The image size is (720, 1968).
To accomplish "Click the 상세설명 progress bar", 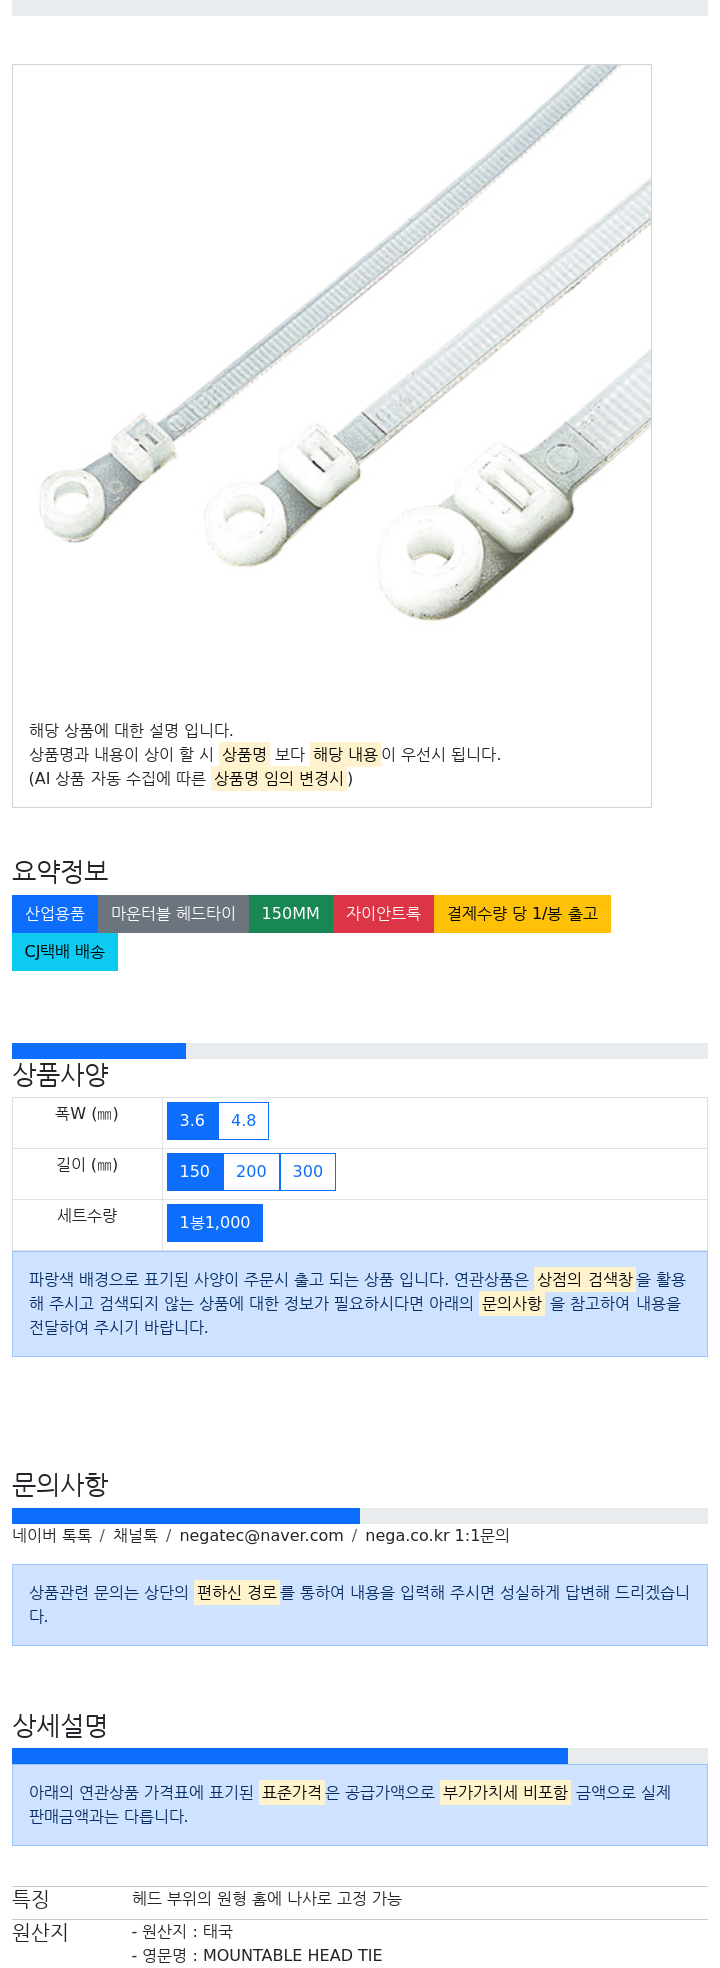I will pos(360,1756).
